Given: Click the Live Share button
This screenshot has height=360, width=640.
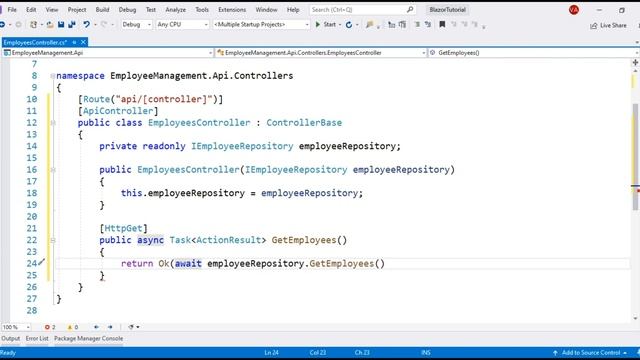Looking at the screenshot, I should (x=608, y=25).
